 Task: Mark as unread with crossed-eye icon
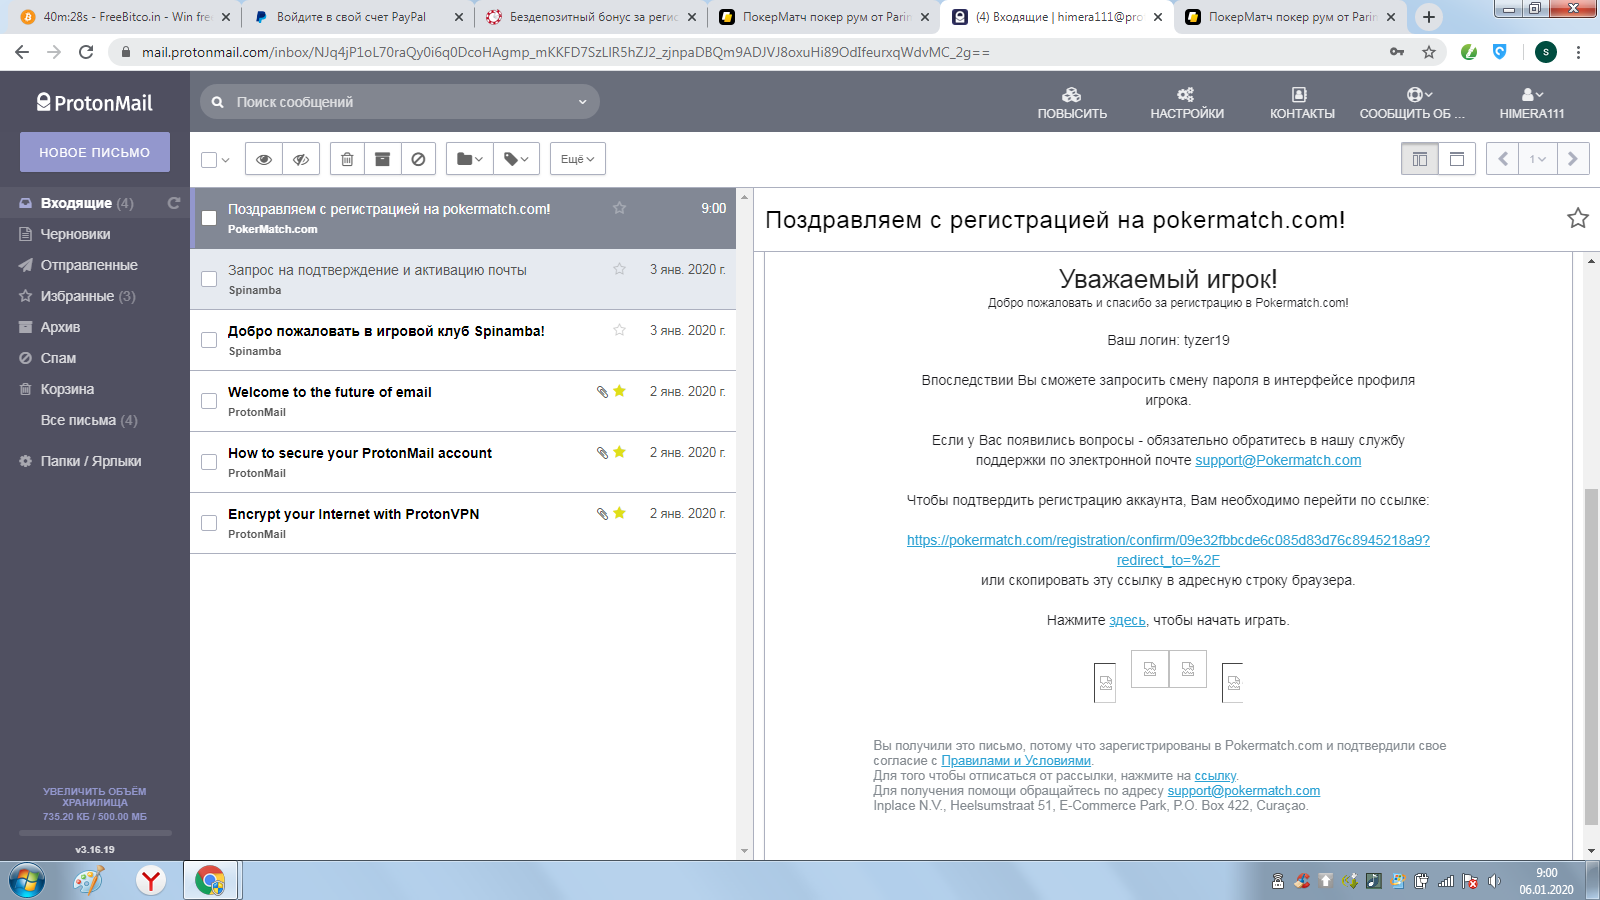[300, 159]
